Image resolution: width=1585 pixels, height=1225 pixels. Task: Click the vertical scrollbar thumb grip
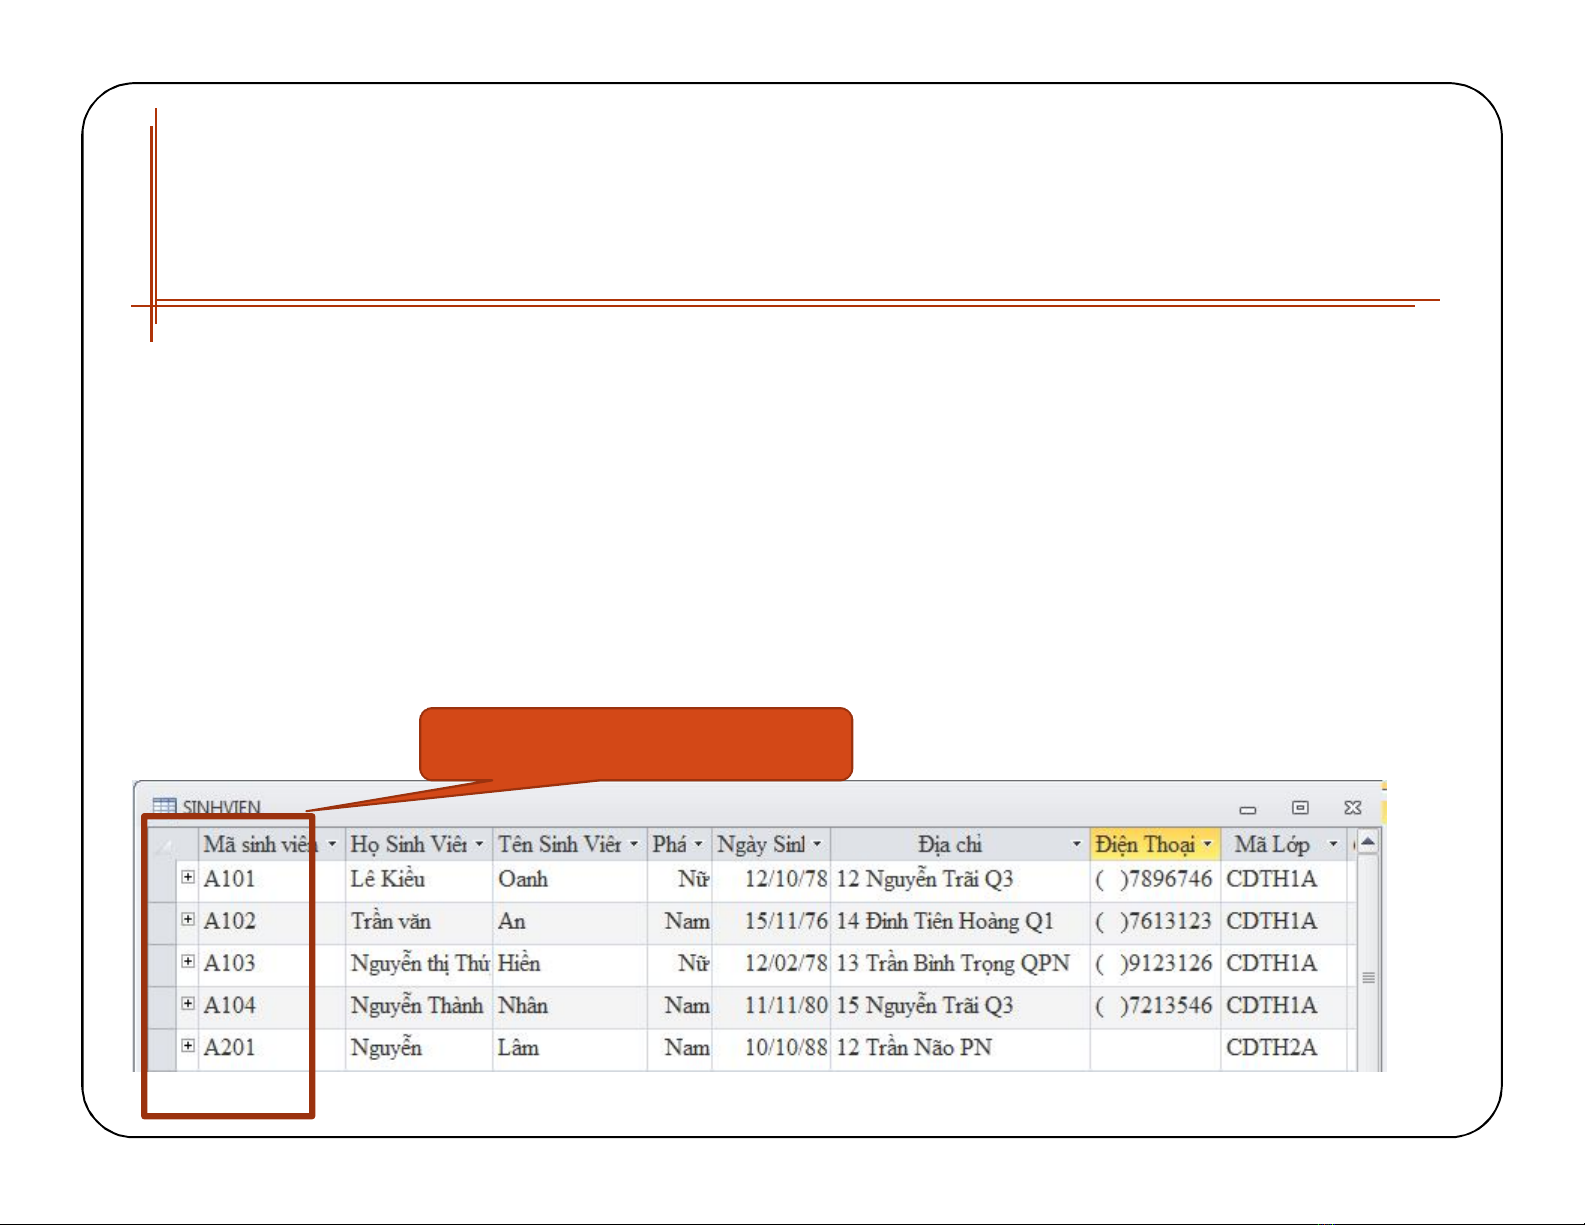pyautogui.click(x=1368, y=977)
